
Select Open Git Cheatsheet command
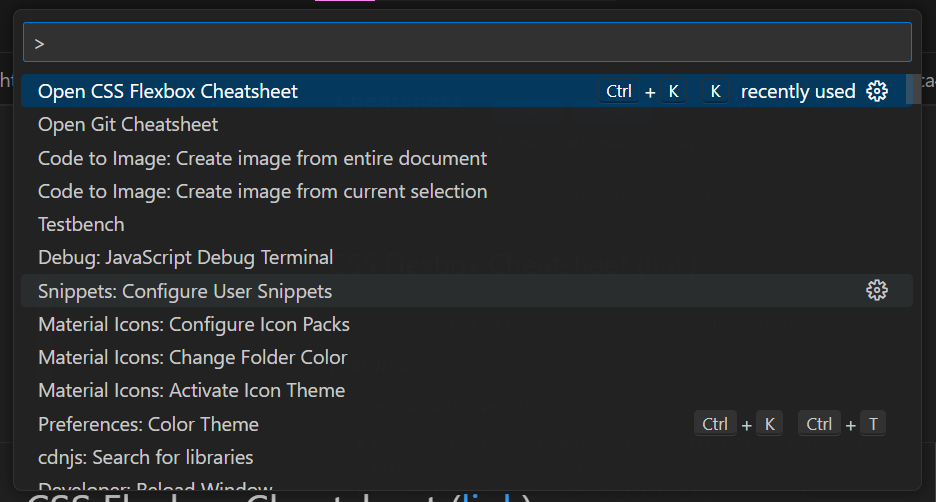point(128,125)
